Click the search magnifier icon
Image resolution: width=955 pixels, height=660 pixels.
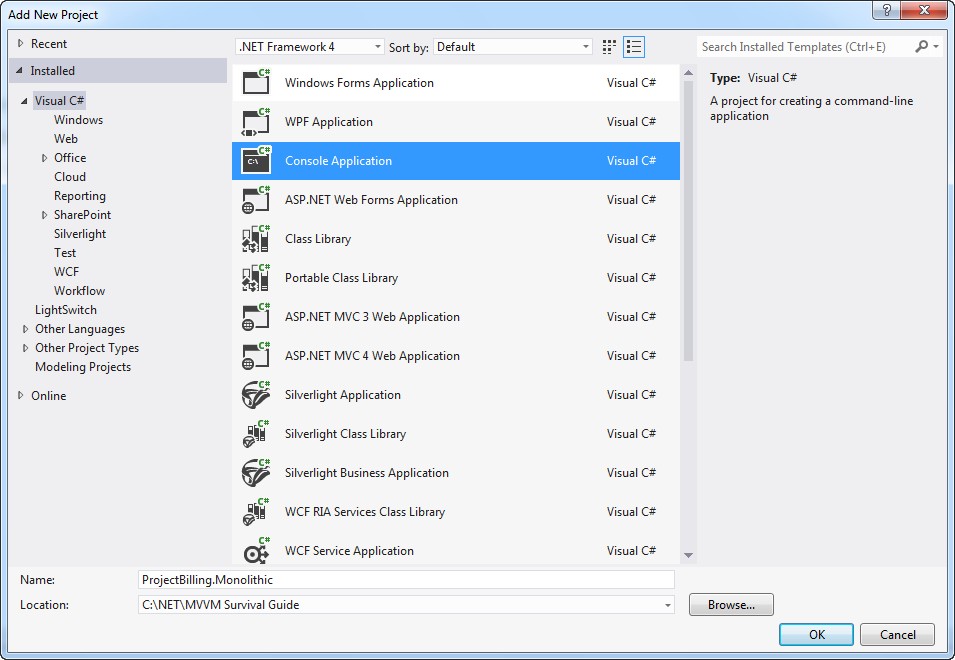pyautogui.click(x=922, y=46)
